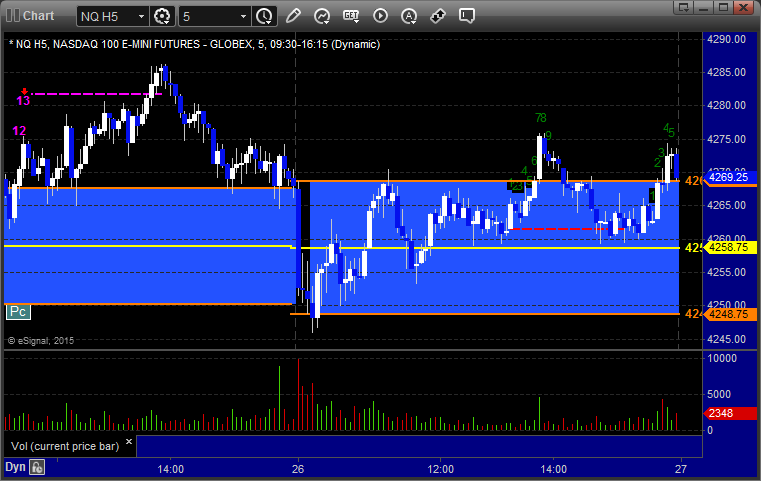761x481 pixels.
Task: Click the green 78 sequence count label
Action: (x=541, y=117)
